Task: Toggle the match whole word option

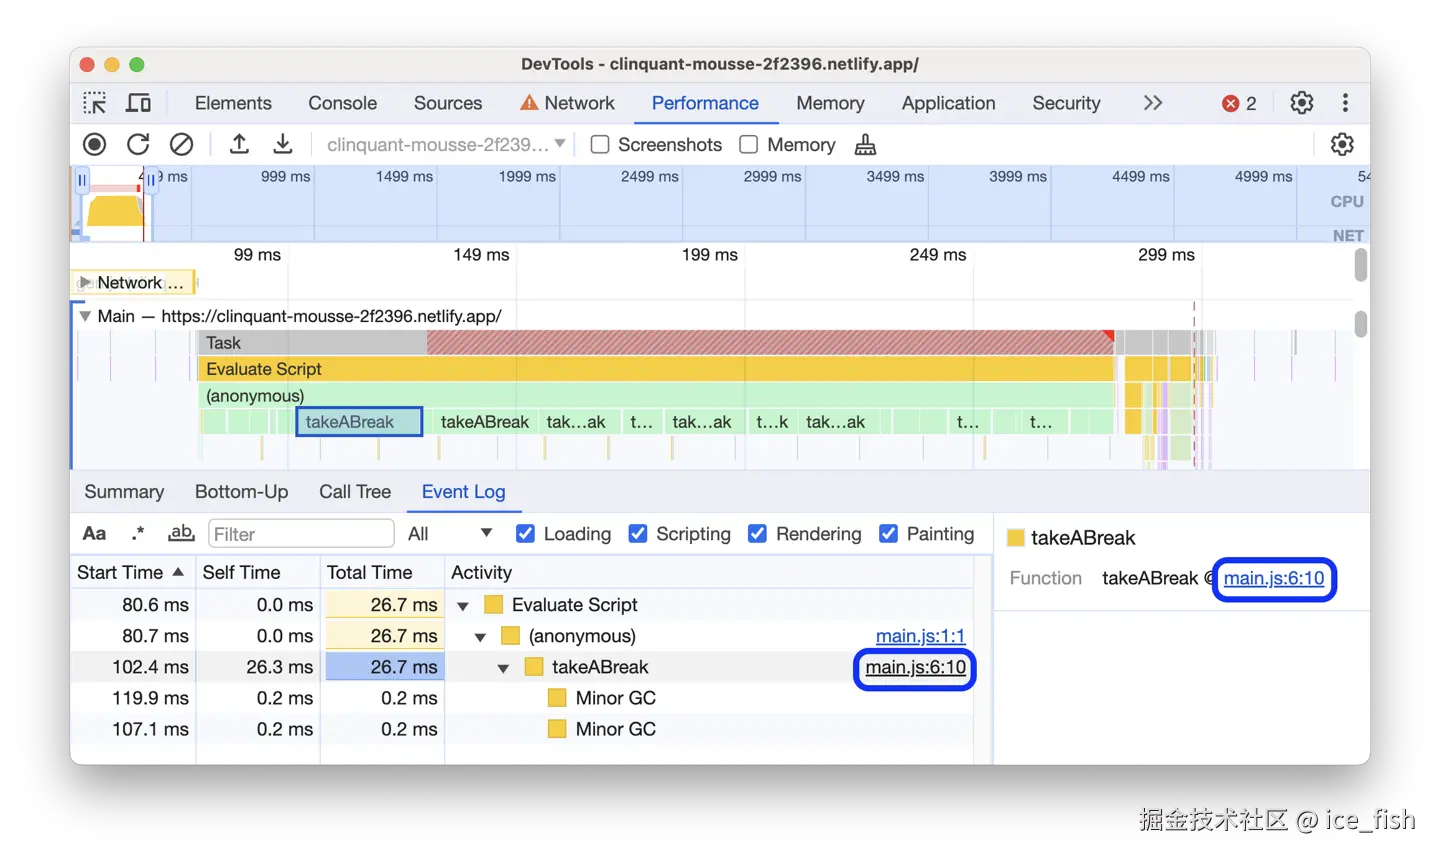Action: [181, 534]
